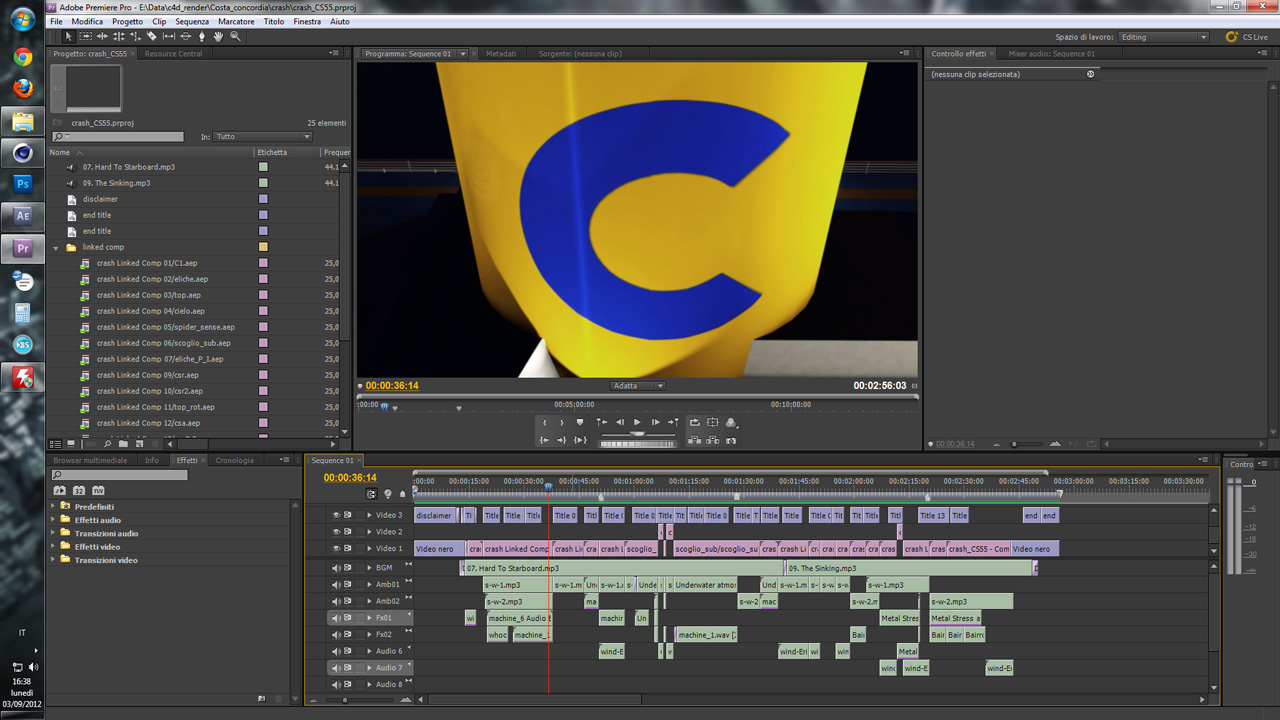Select the Selection arrow tool
The height and width of the screenshot is (720, 1280).
tap(68, 36)
